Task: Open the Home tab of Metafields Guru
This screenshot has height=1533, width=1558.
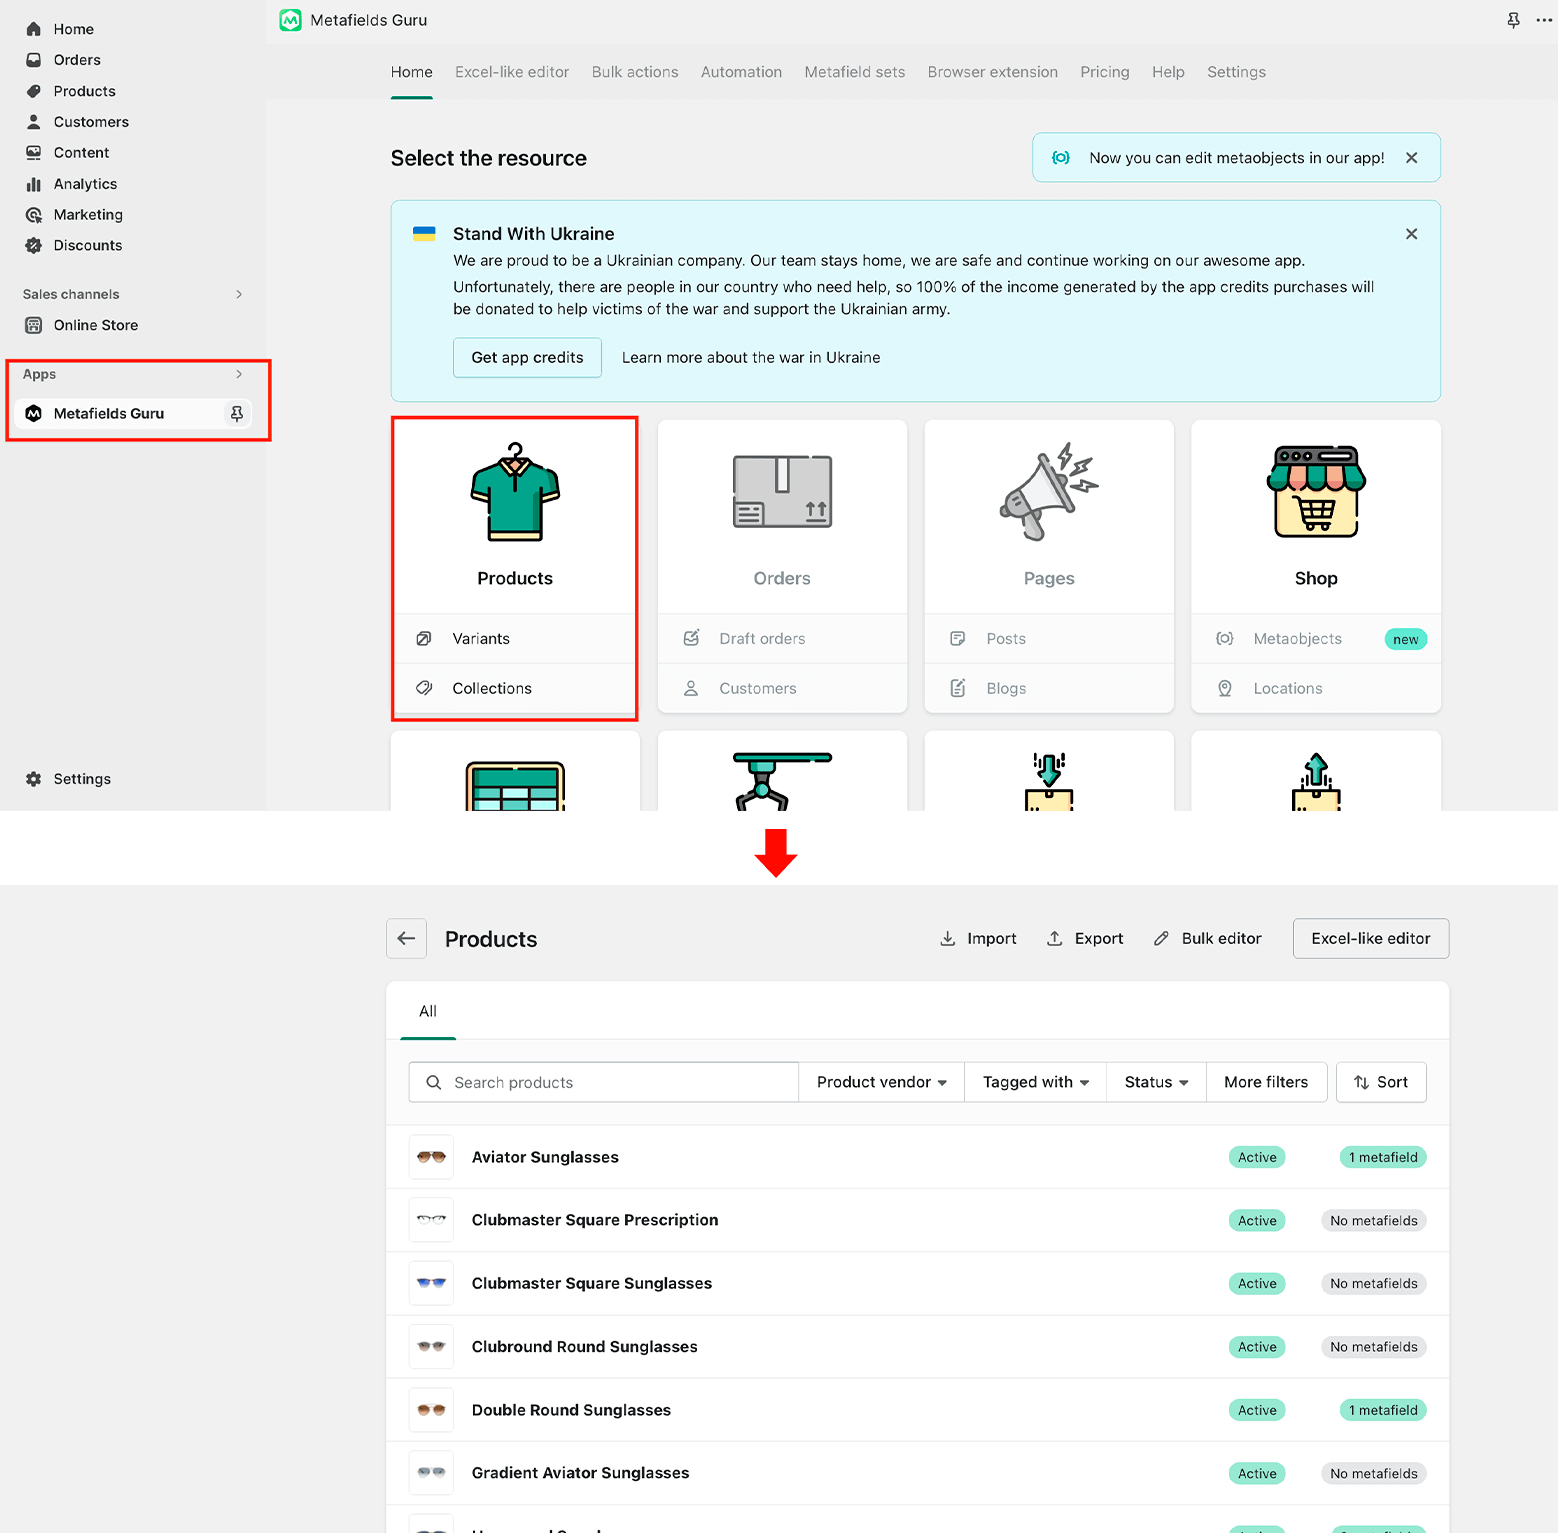Action: [x=412, y=72]
